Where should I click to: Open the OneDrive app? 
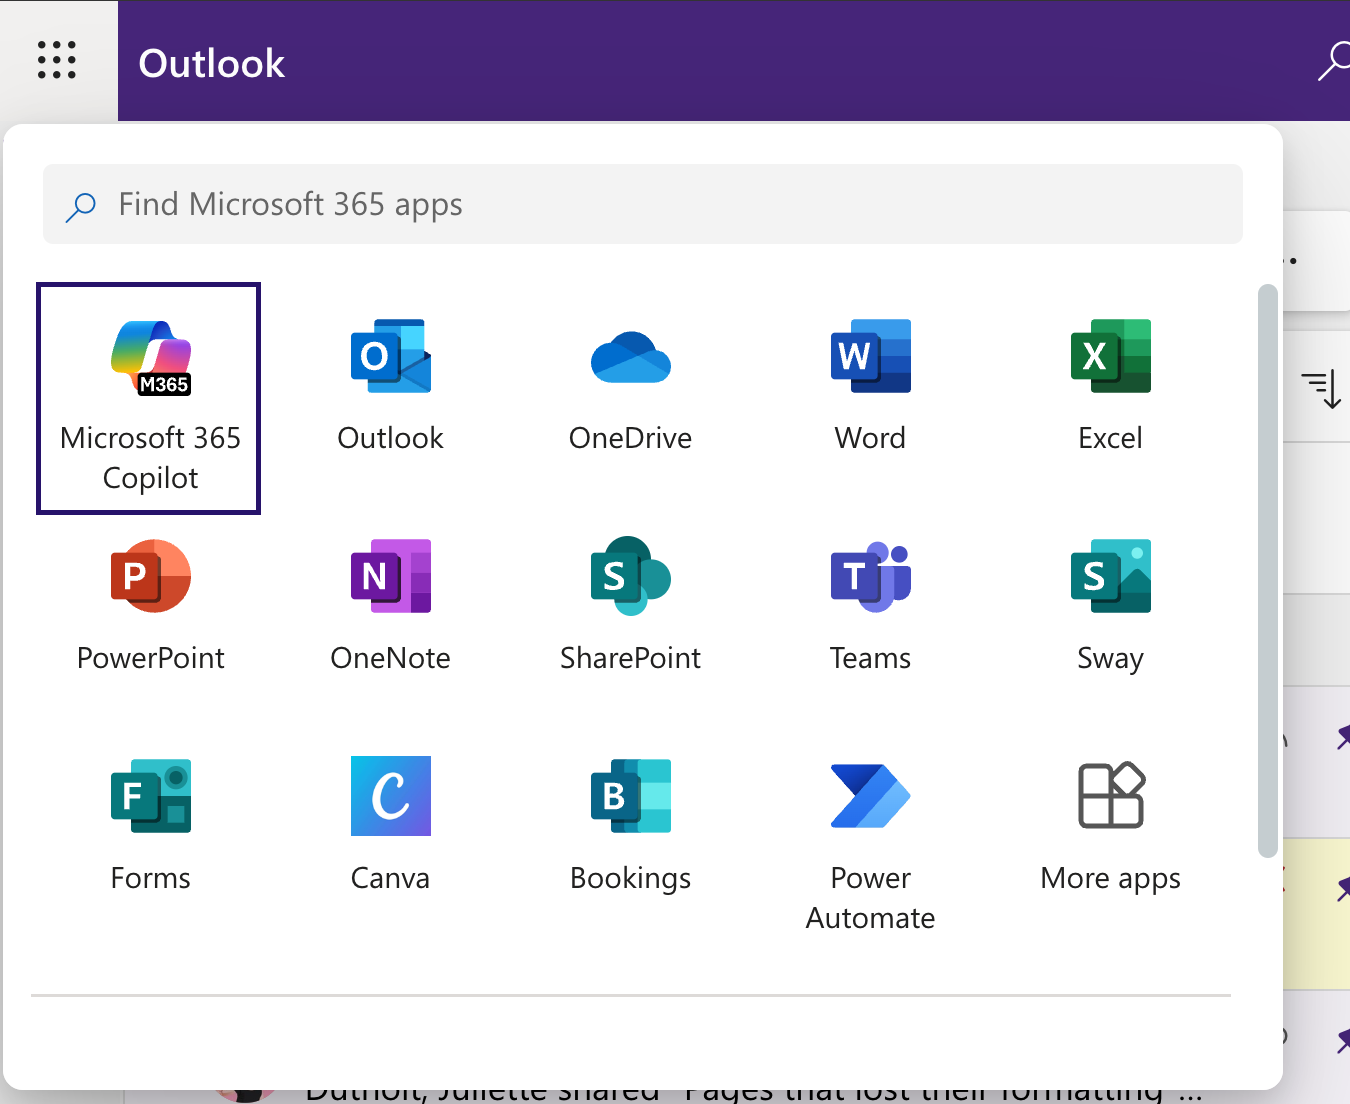pyautogui.click(x=630, y=386)
